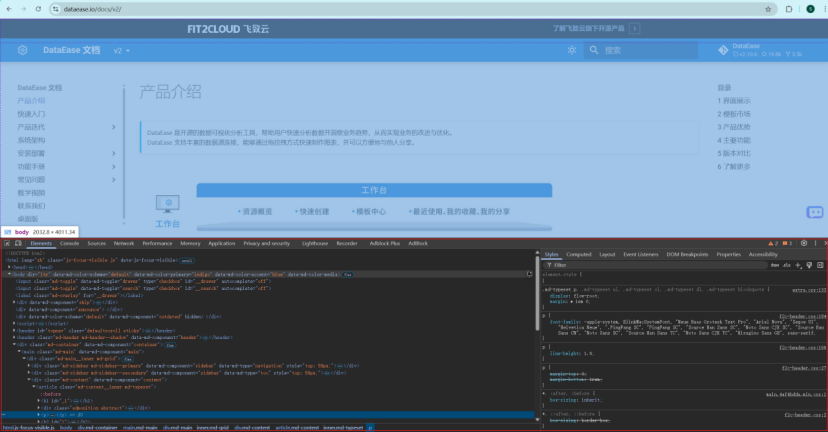Toggle the .cls class editor button
Viewport: 828px width, 432px height.
click(x=786, y=265)
